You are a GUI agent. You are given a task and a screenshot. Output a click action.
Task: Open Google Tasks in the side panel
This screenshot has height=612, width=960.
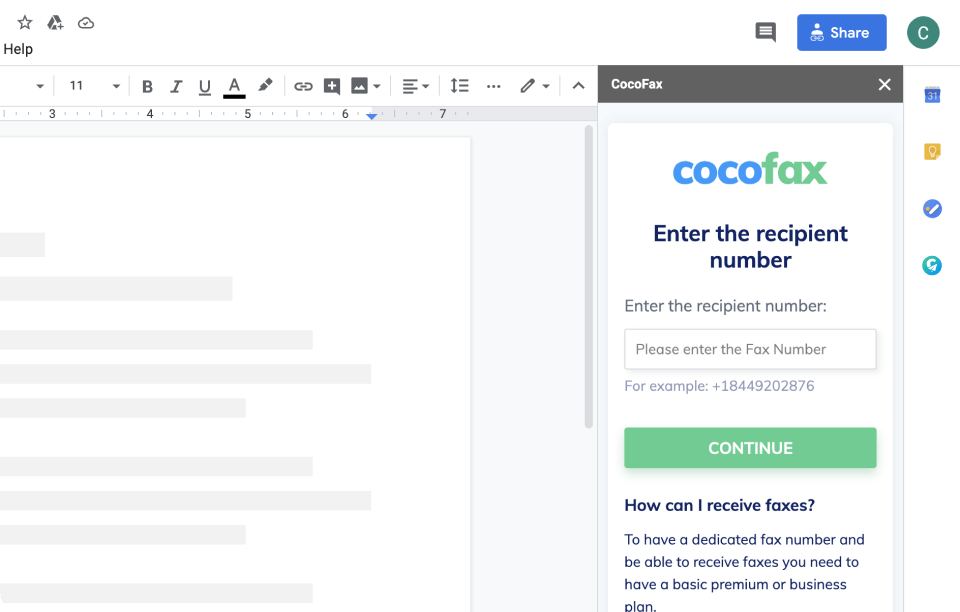(x=932, y=209)
